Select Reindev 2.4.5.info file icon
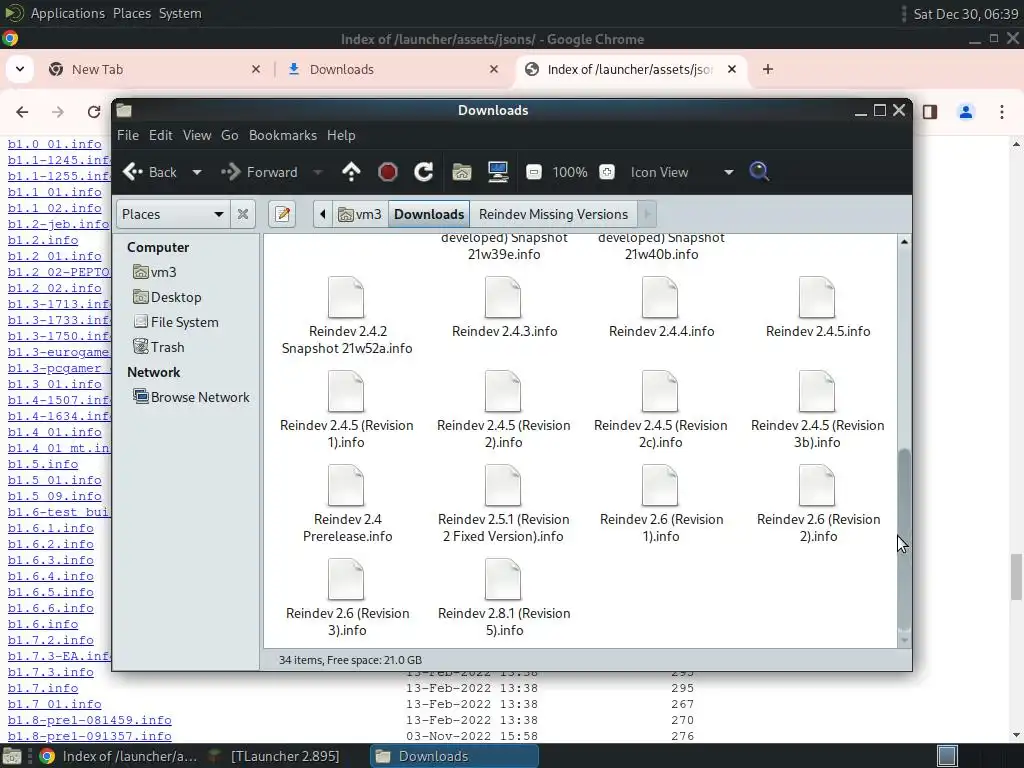The image size is (1024, 768). [x=817, y=298]
